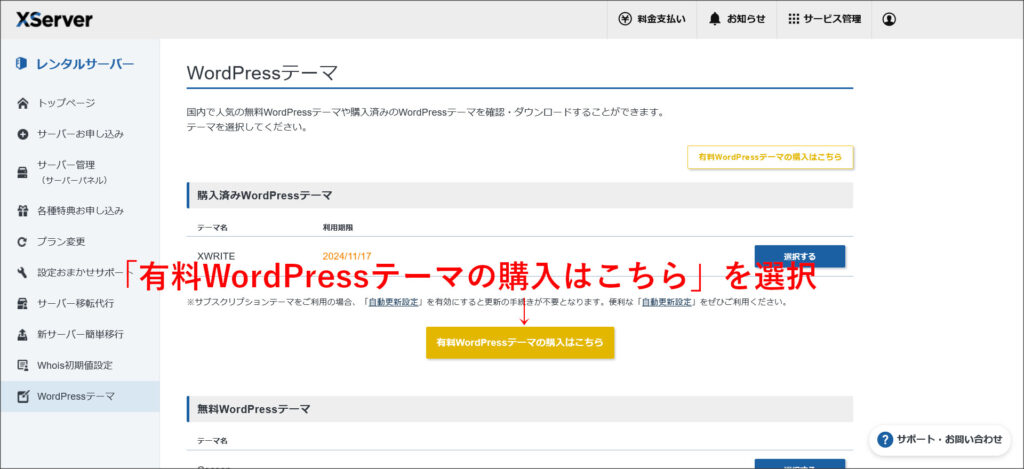Viewport: 1024px width, 469px height.
Task: Open サーバーお申し込み
Action: point(80,134)
